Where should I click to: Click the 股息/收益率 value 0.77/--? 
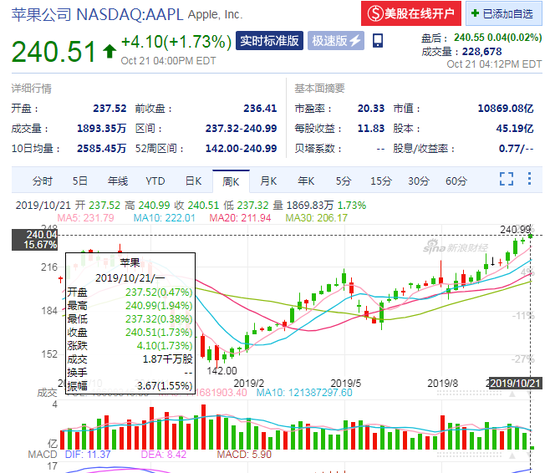pyautogui.click(x=516, y=148)
